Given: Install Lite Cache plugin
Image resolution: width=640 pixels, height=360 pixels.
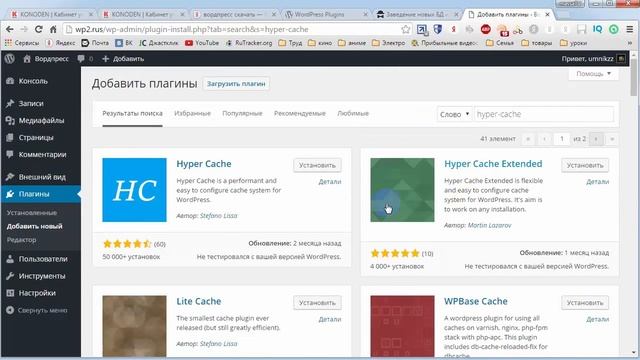Looking at the screenshot, I should tap(317, 303).
